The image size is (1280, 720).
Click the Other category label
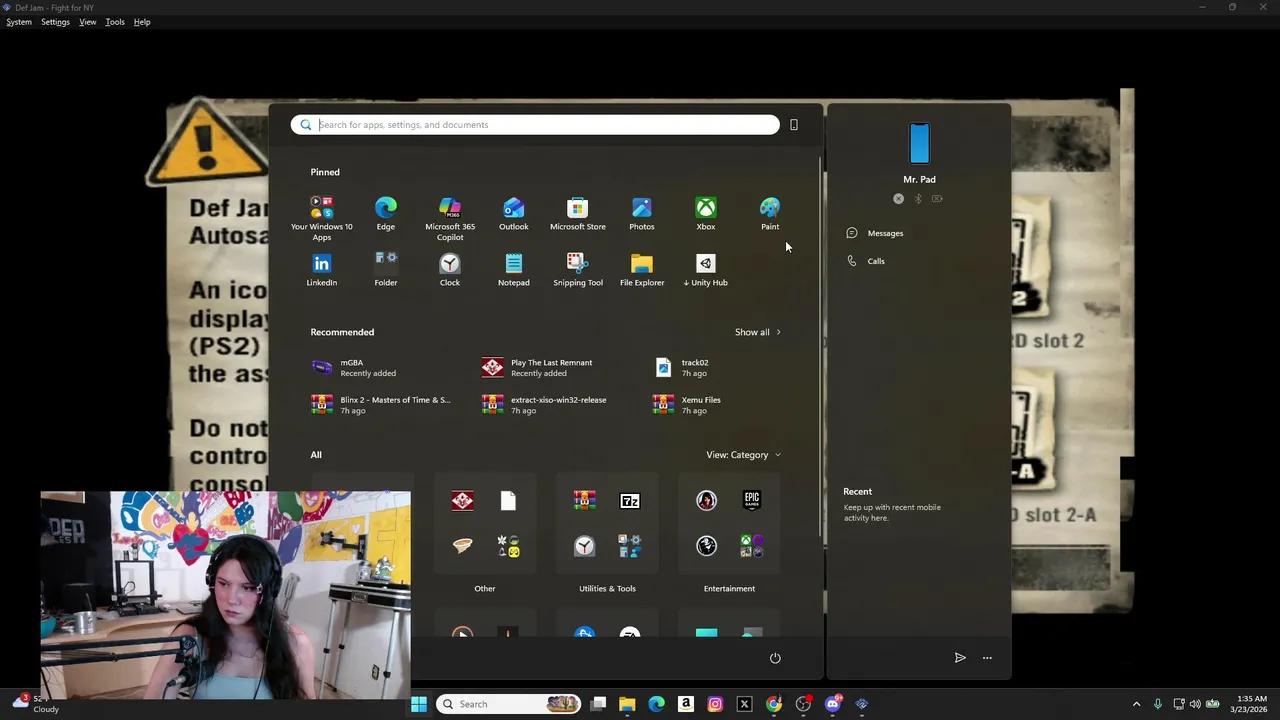(485, 589)
